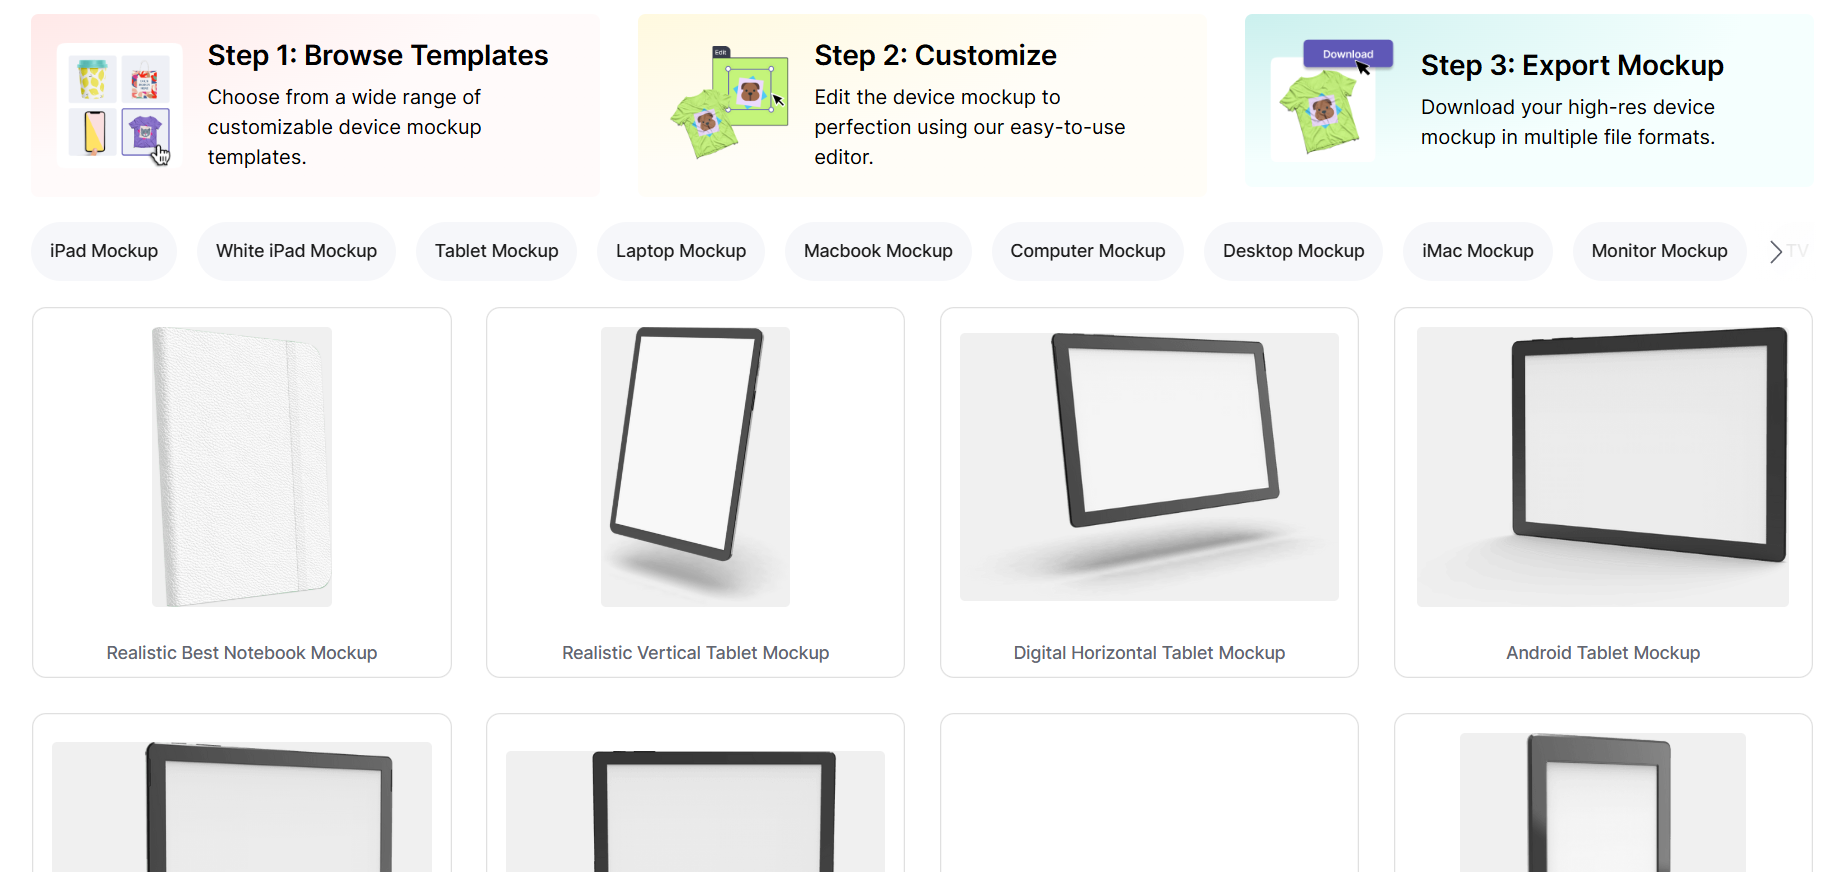Click the 'Step 1: Browse Templates' heading
This screenshot has width=1841, height=872.
pyautogui.click(x=378, y=56)
